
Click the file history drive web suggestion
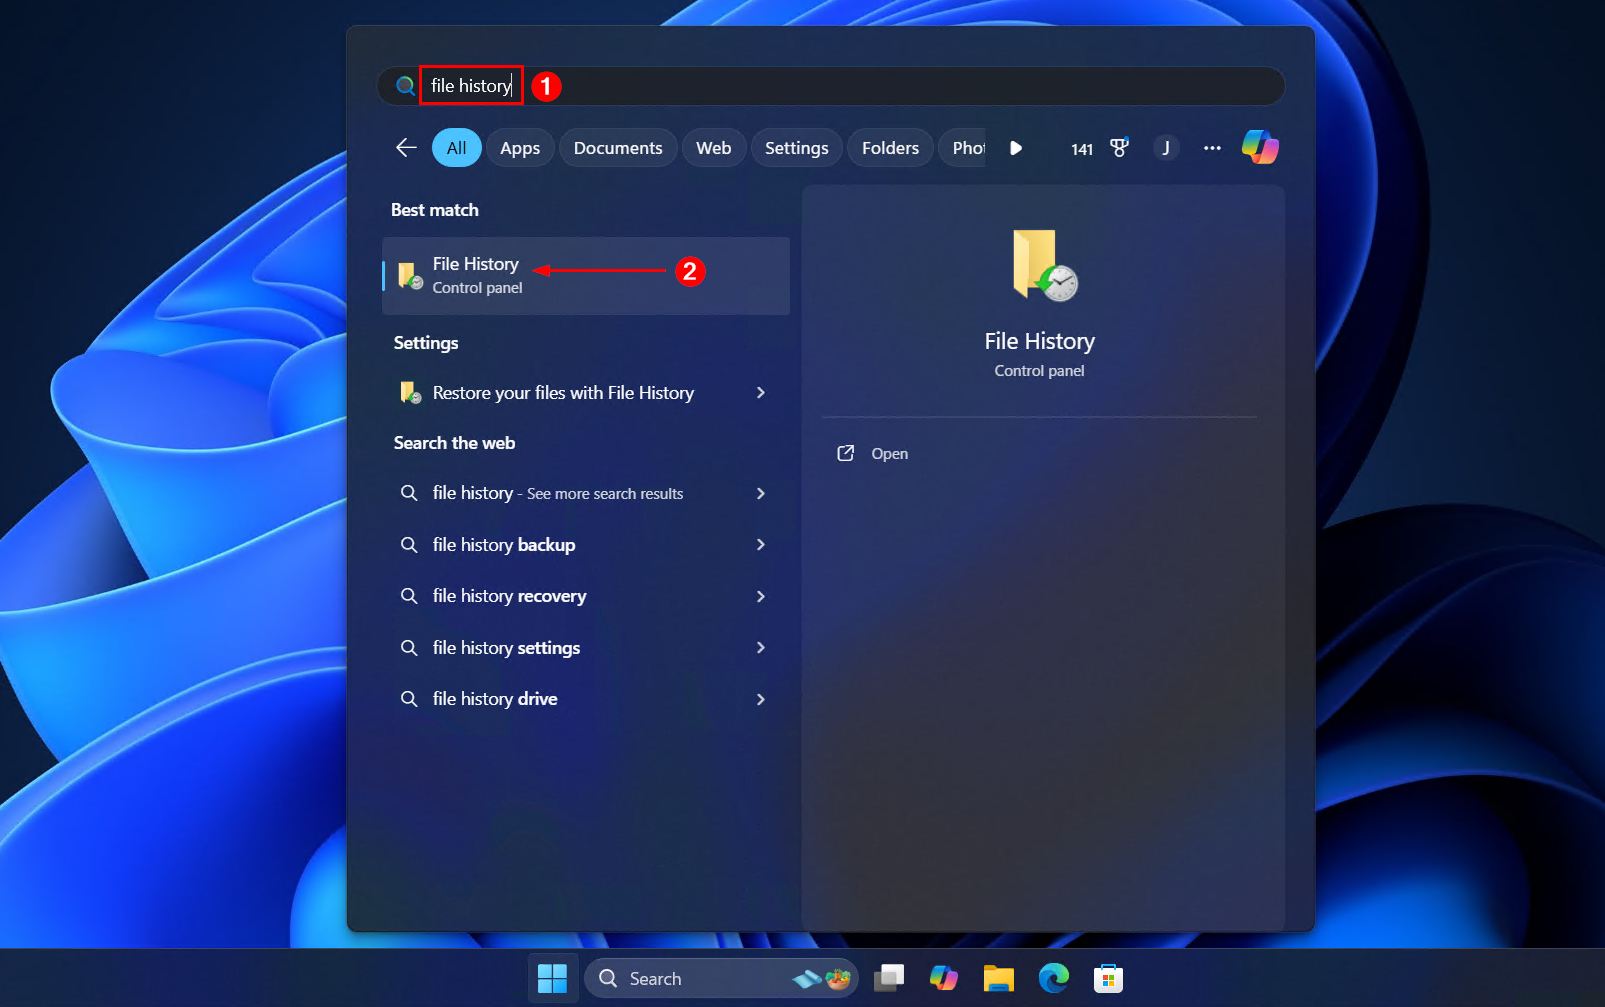click(x=495, y=699)
